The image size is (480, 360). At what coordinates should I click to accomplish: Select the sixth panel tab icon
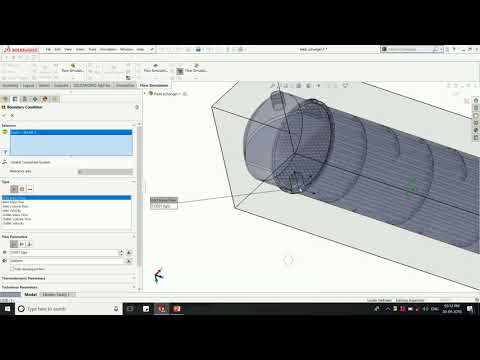point(55,99)
